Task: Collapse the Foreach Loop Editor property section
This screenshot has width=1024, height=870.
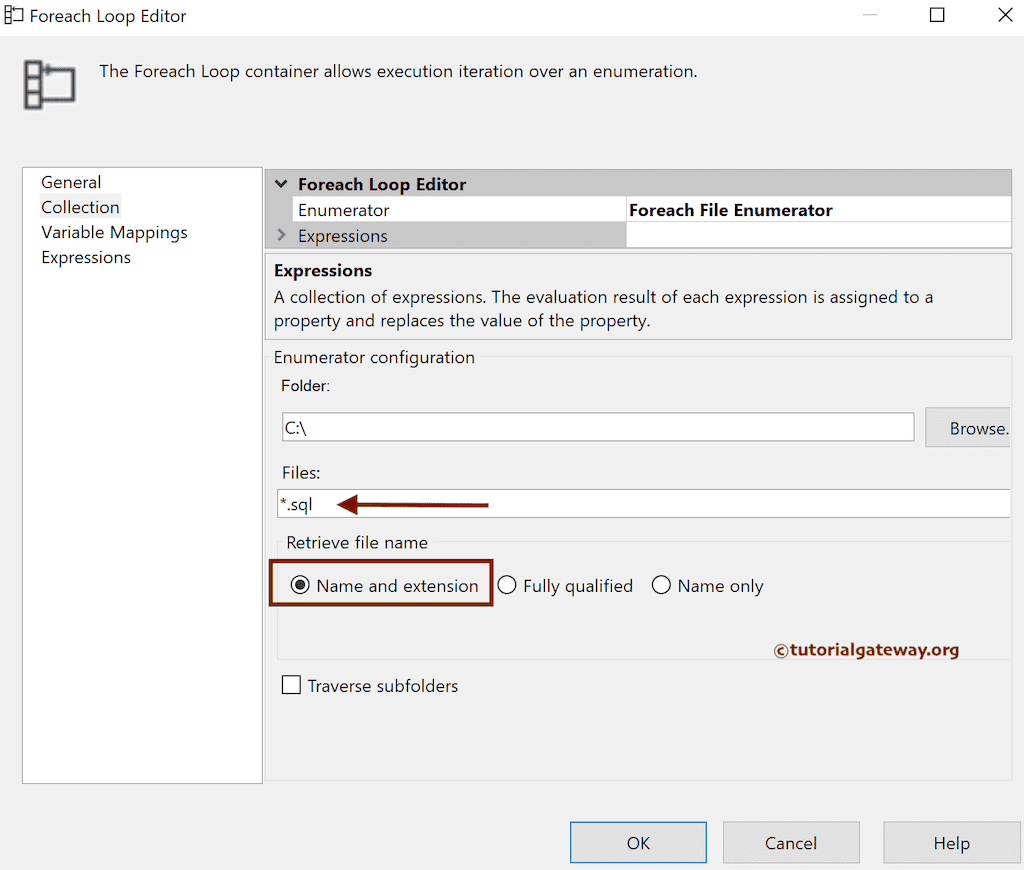Action: tap(281, 184)
